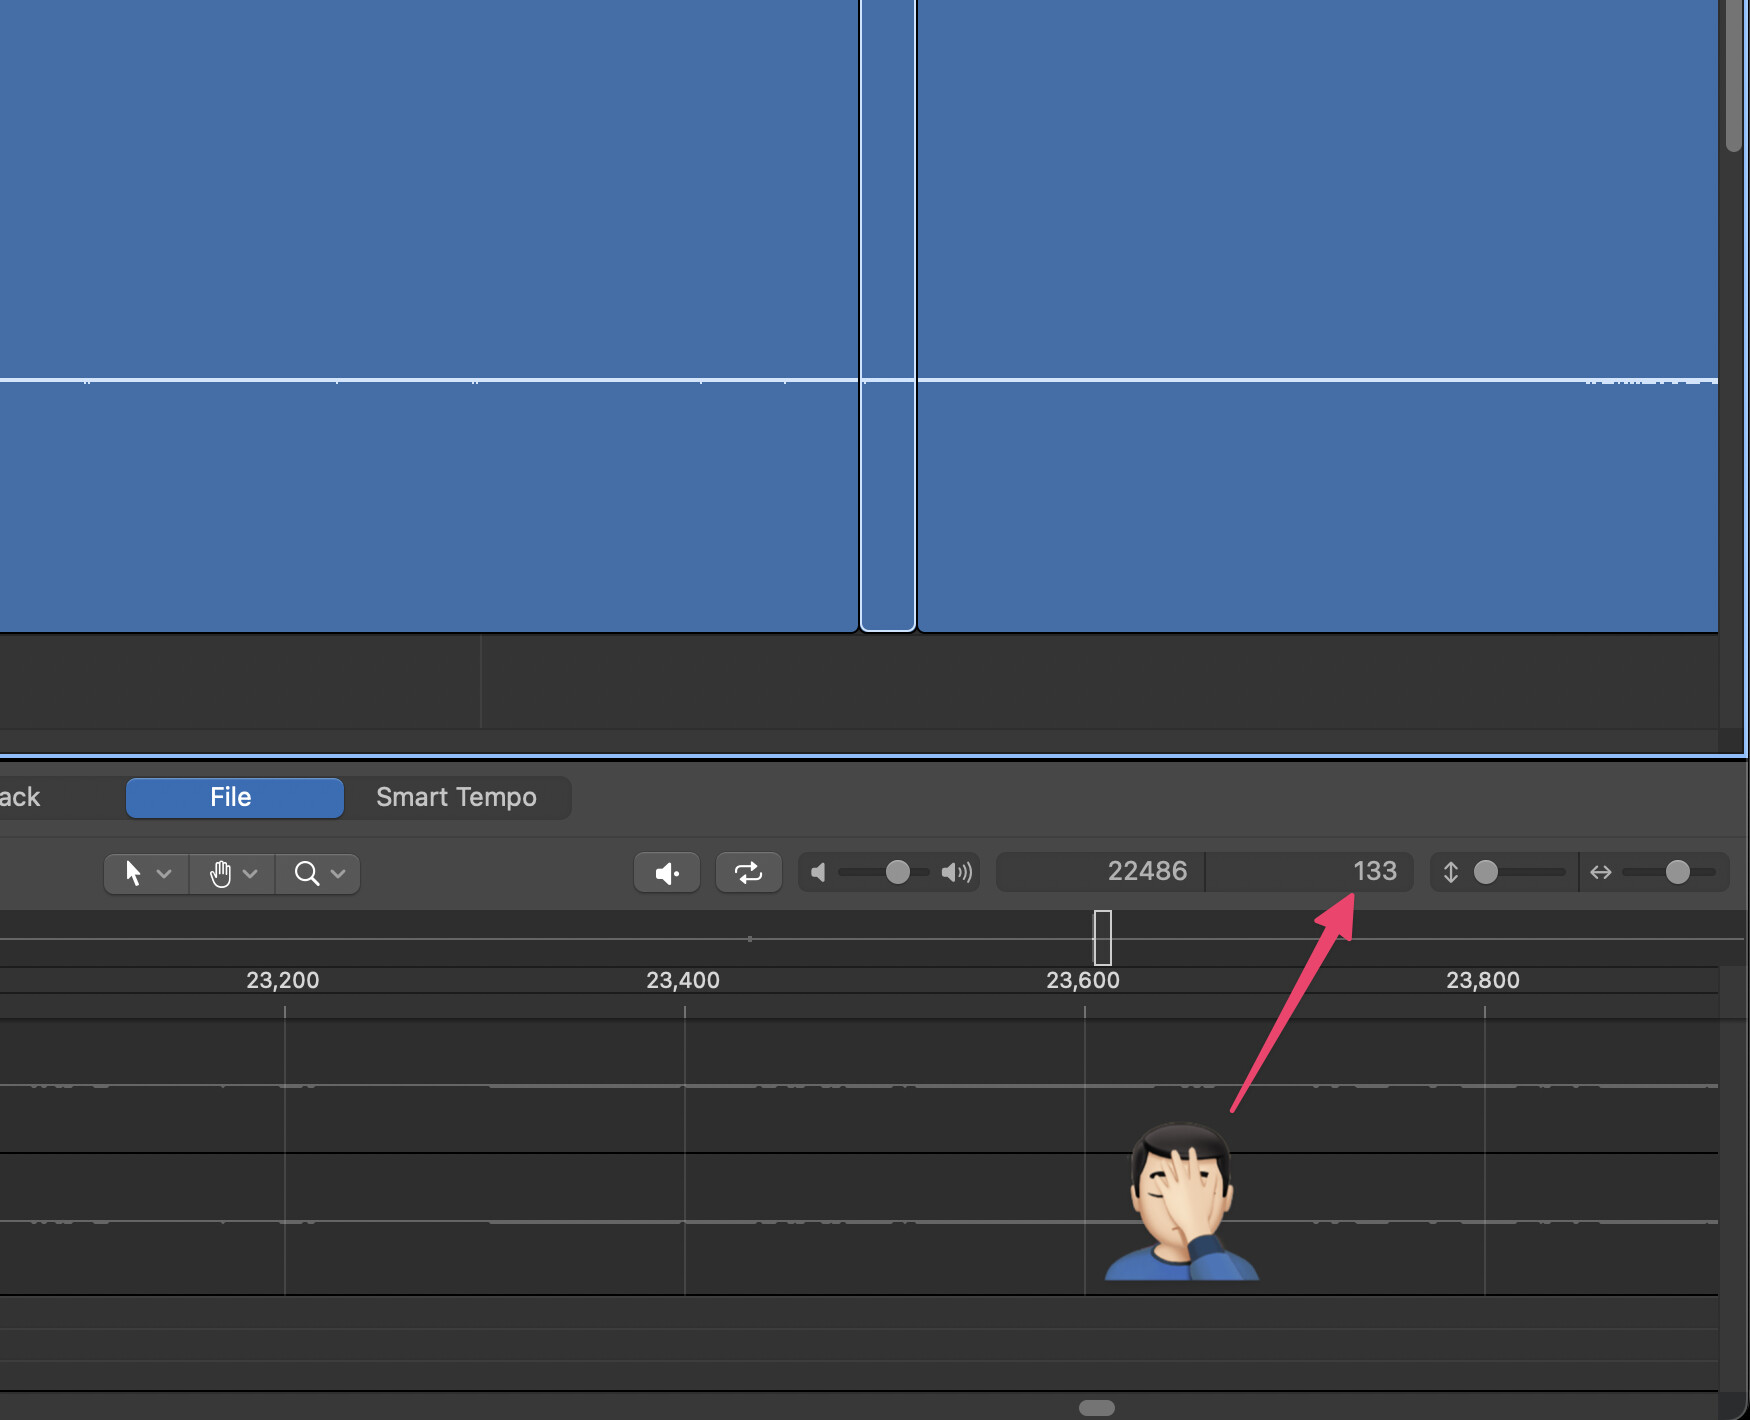
Task: Click the vertical zoom arrows icon
Action: pyautogui.click(x=1450, y=873)
